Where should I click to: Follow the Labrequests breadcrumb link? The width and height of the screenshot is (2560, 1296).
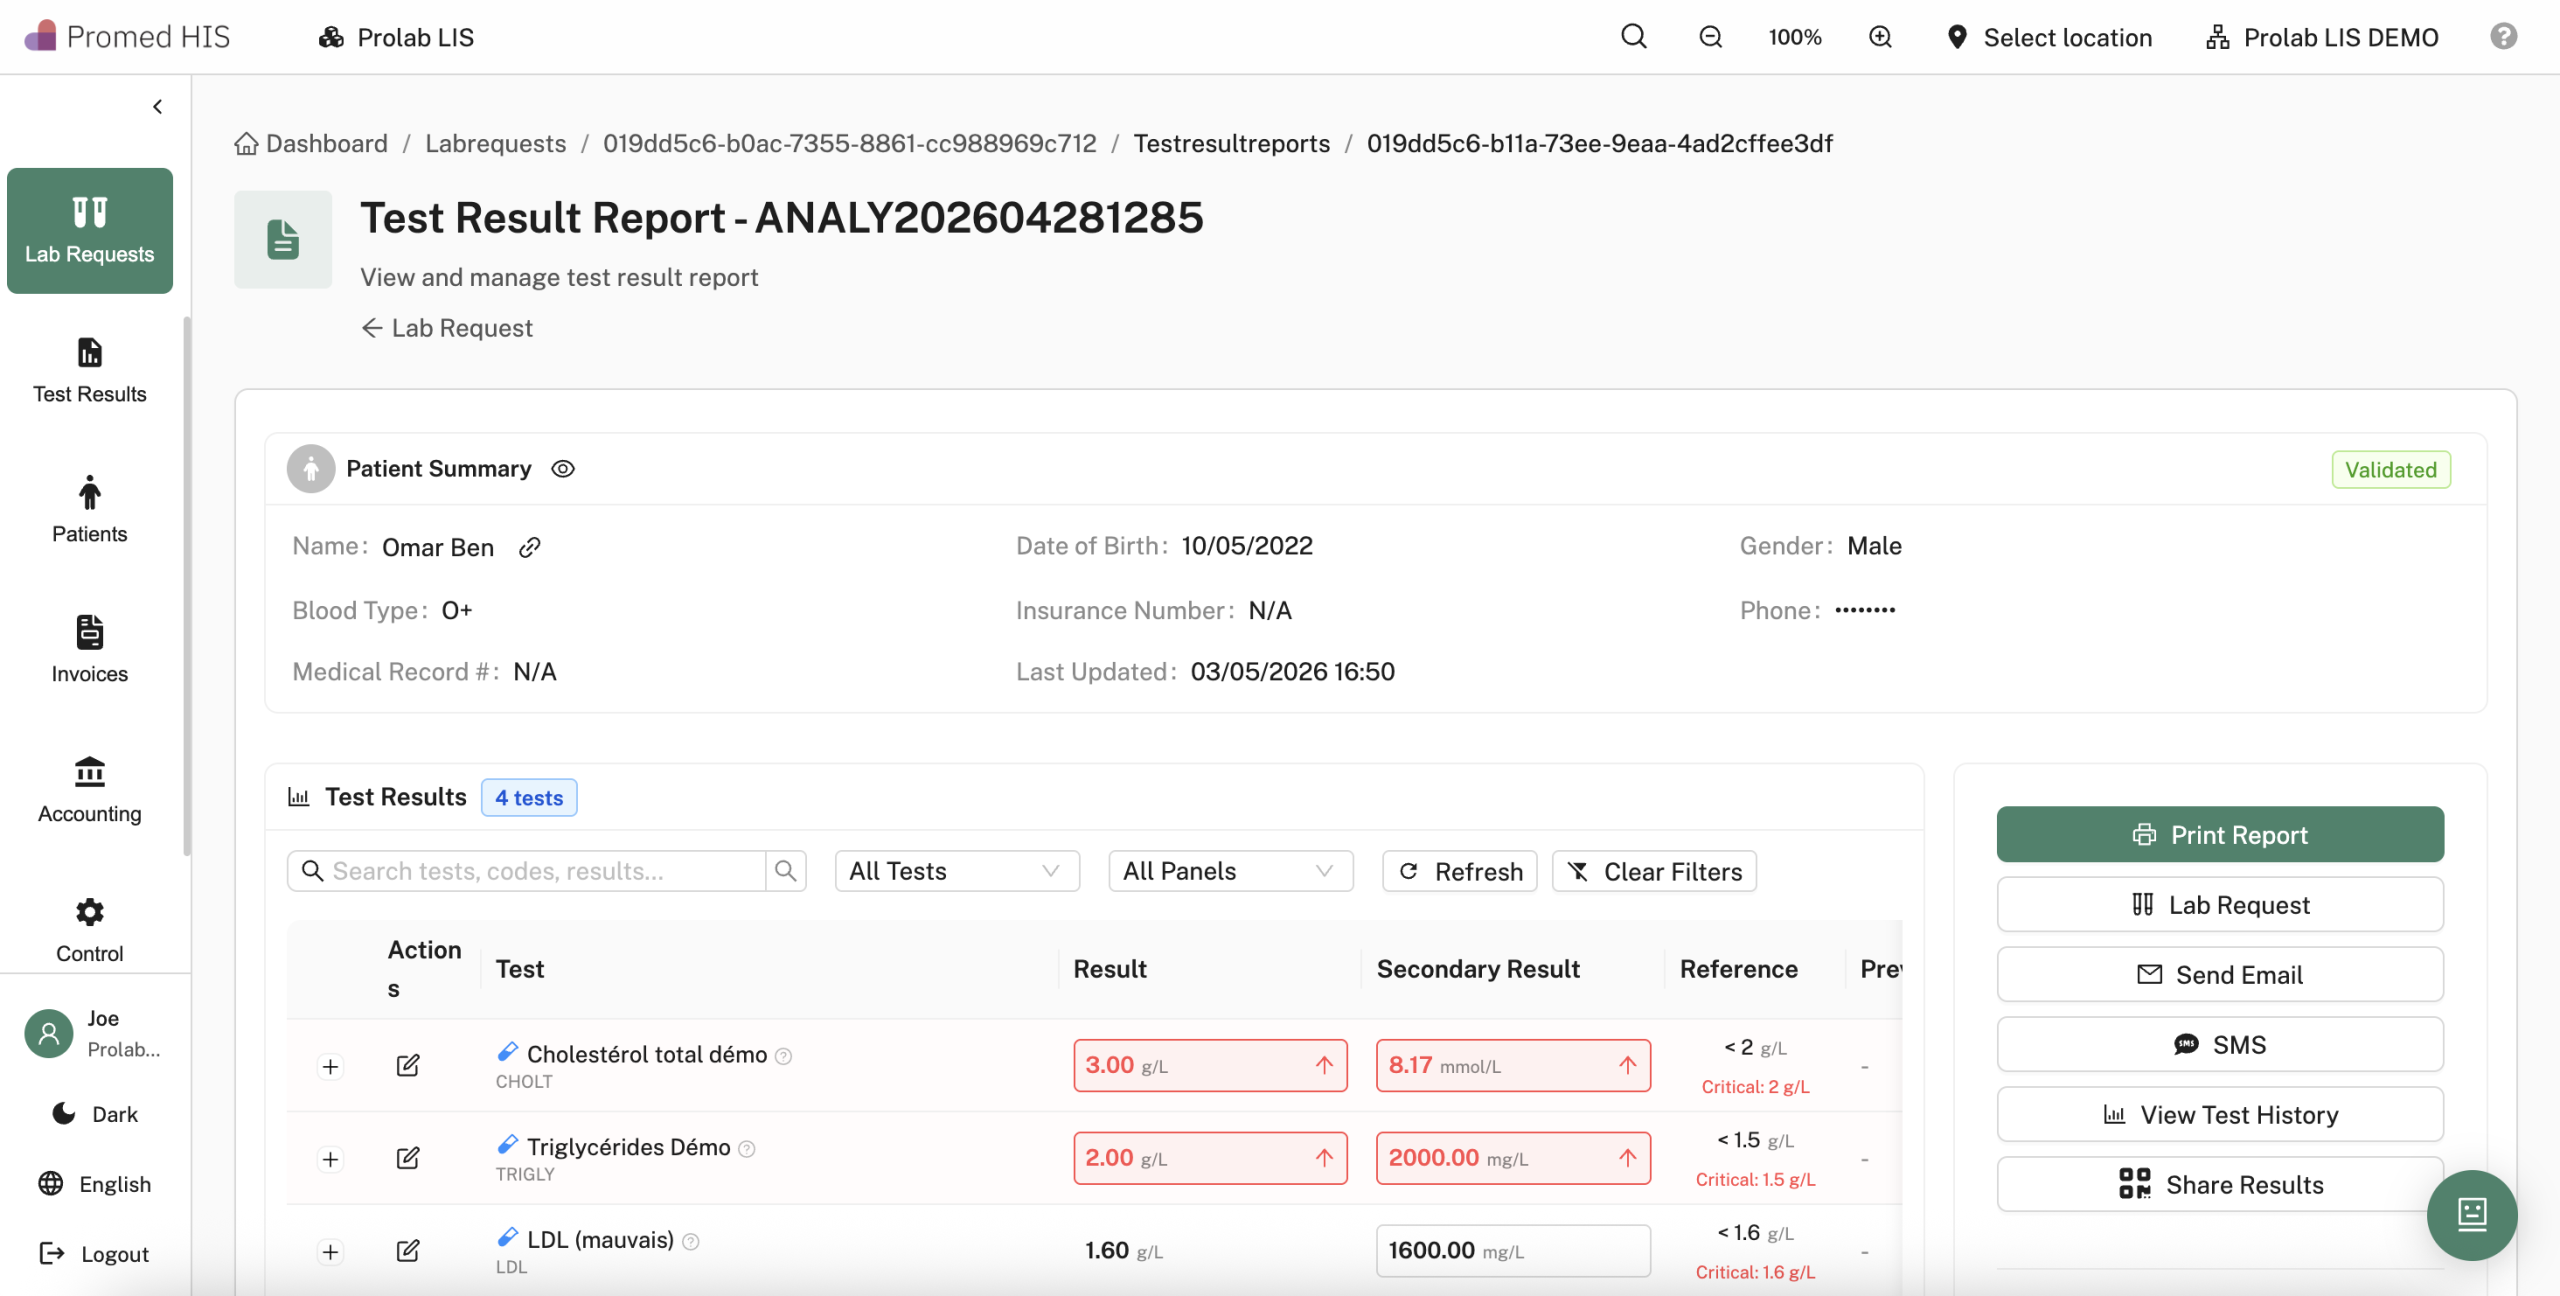pos(495,143)
